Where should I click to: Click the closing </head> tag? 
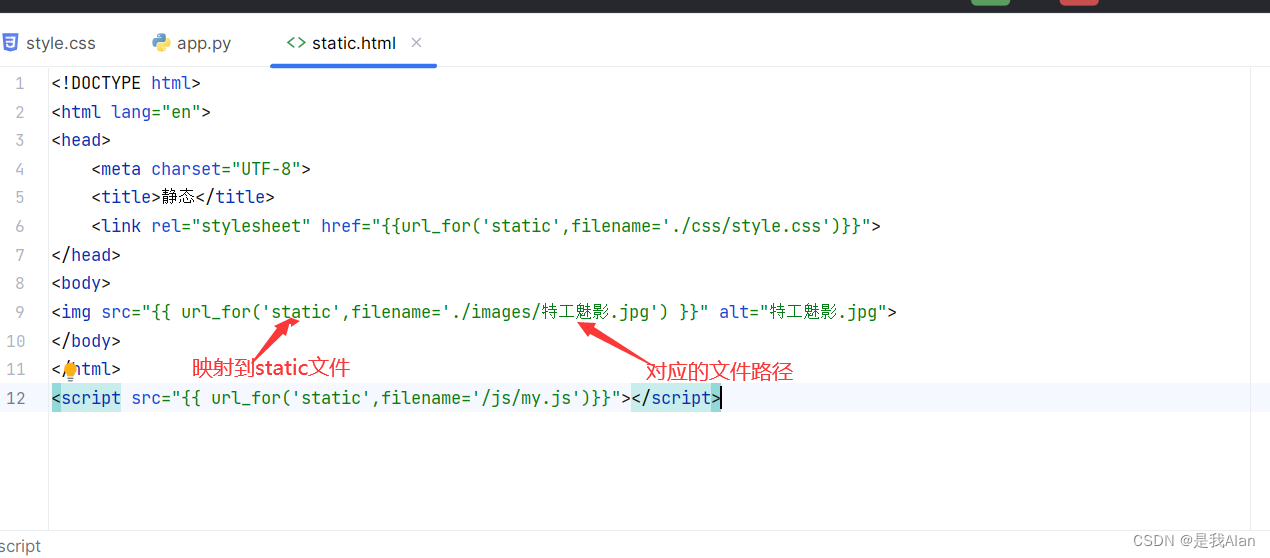coord(86,255)
